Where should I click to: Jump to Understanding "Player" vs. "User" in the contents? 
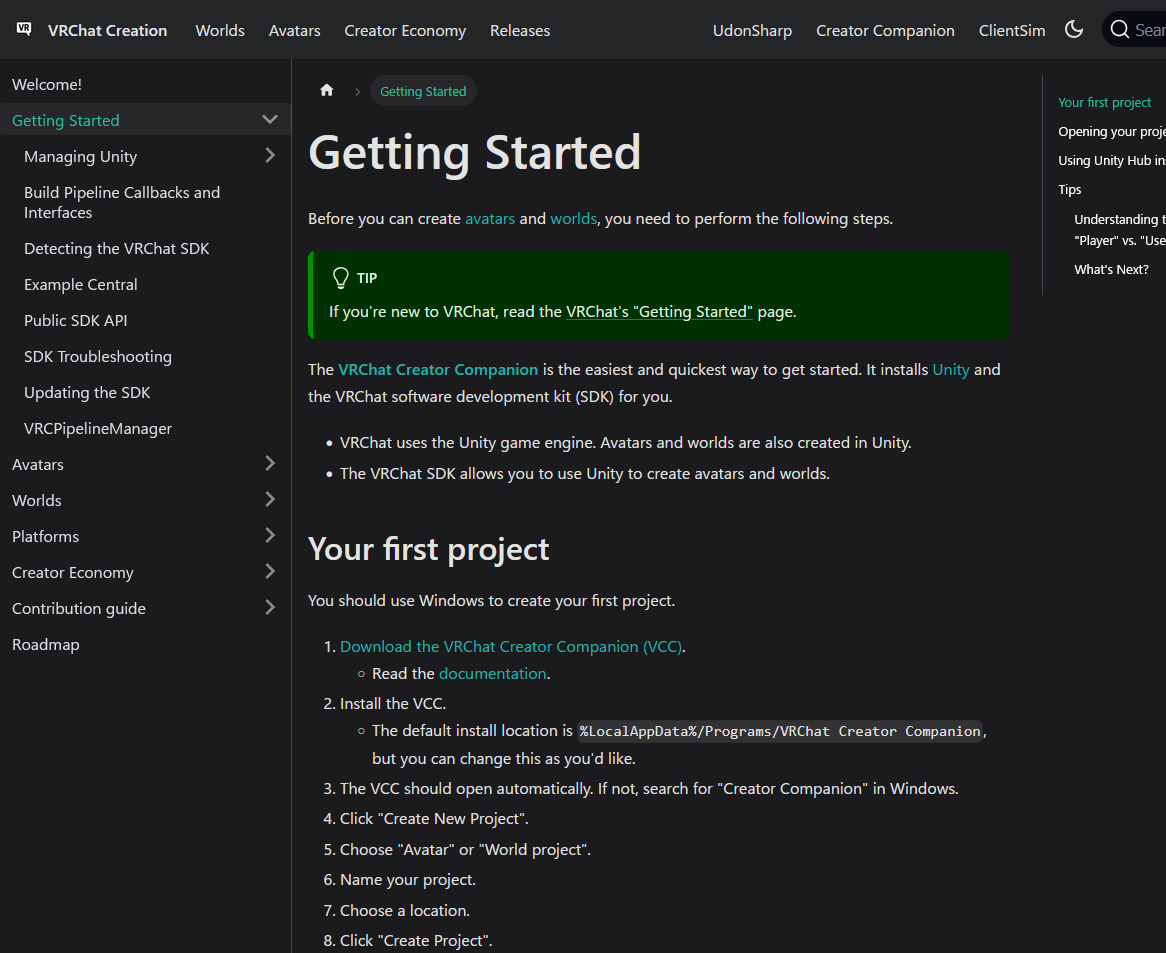pos(1120,230)
